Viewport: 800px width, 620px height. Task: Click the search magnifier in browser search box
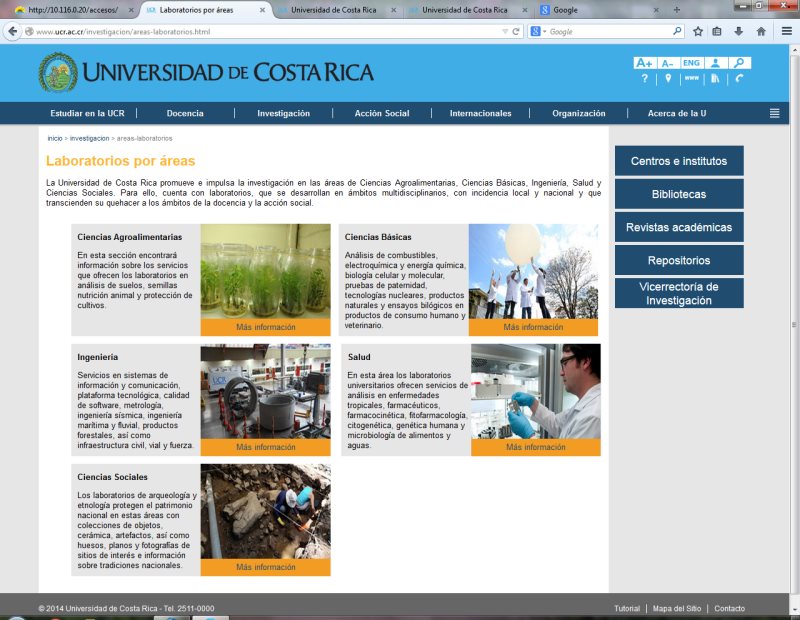click(x=677, y=31)
